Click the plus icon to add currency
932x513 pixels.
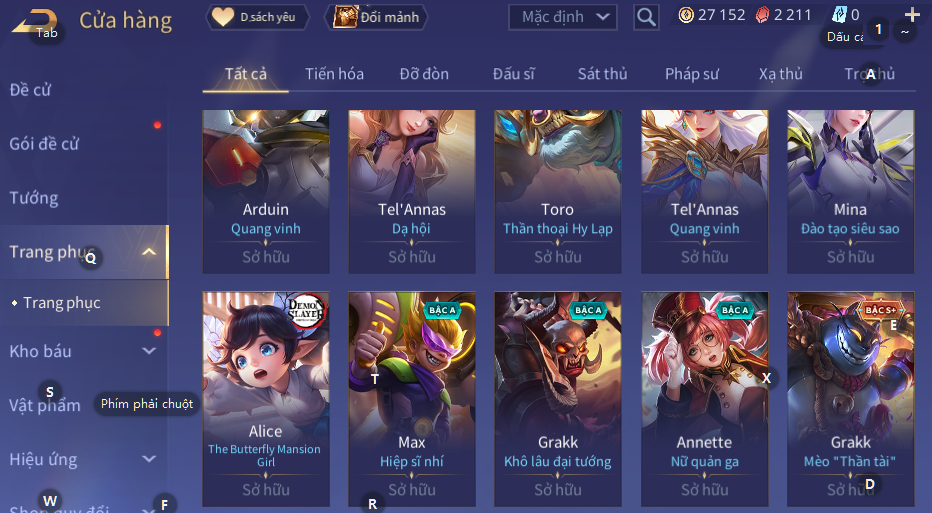coord(912,14)
